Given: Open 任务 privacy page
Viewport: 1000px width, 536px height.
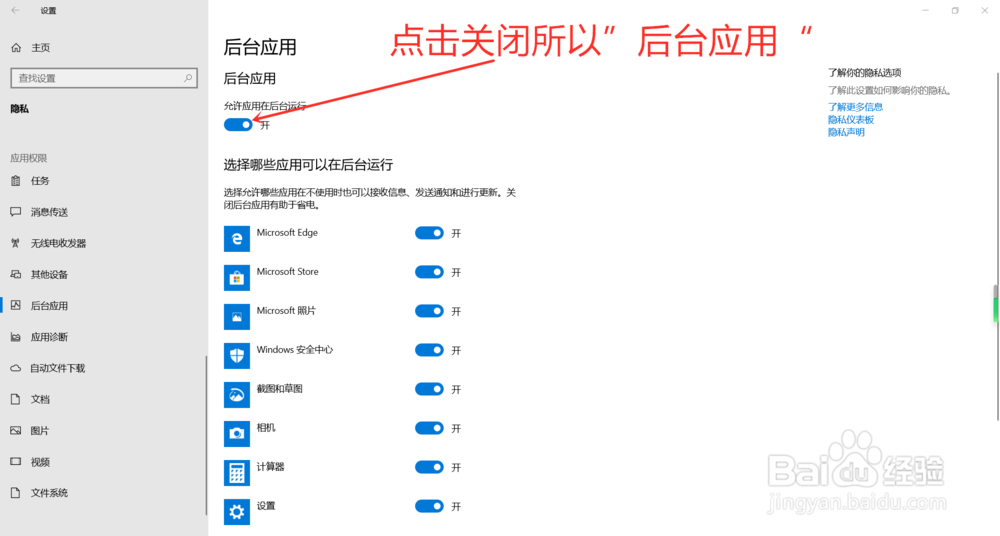Looking at the screenshot, I should tap(40, 181).
